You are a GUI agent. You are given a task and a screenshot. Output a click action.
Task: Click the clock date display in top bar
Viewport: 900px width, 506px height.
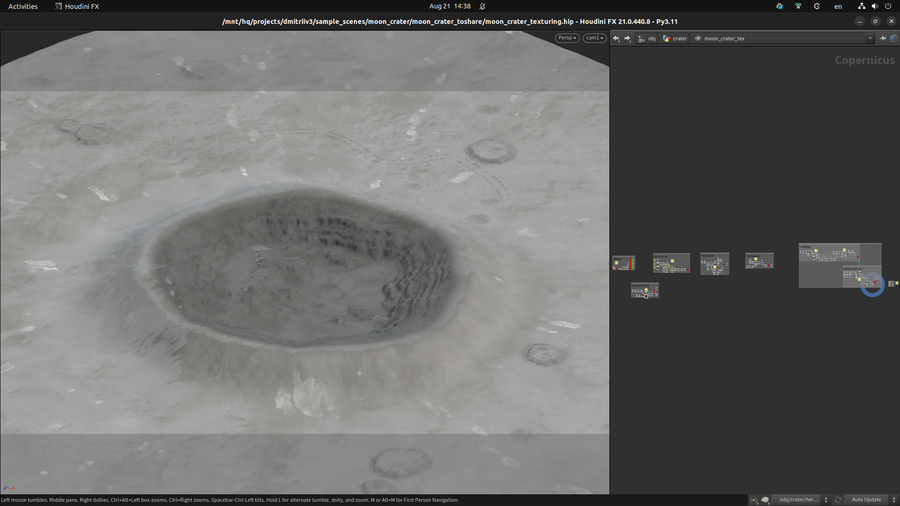450,6
